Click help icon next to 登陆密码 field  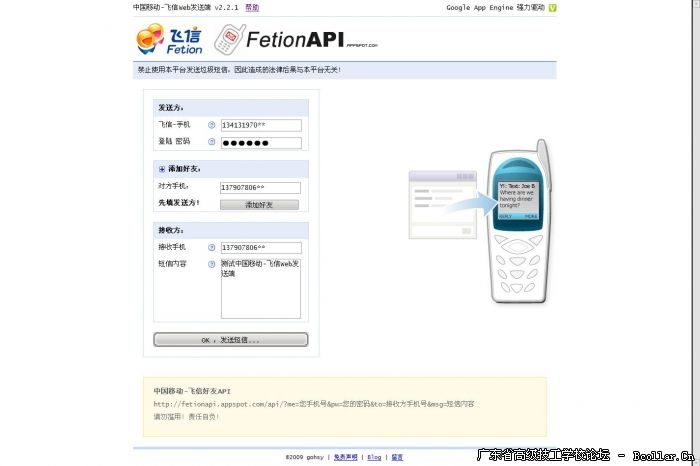tap(212, 142)
